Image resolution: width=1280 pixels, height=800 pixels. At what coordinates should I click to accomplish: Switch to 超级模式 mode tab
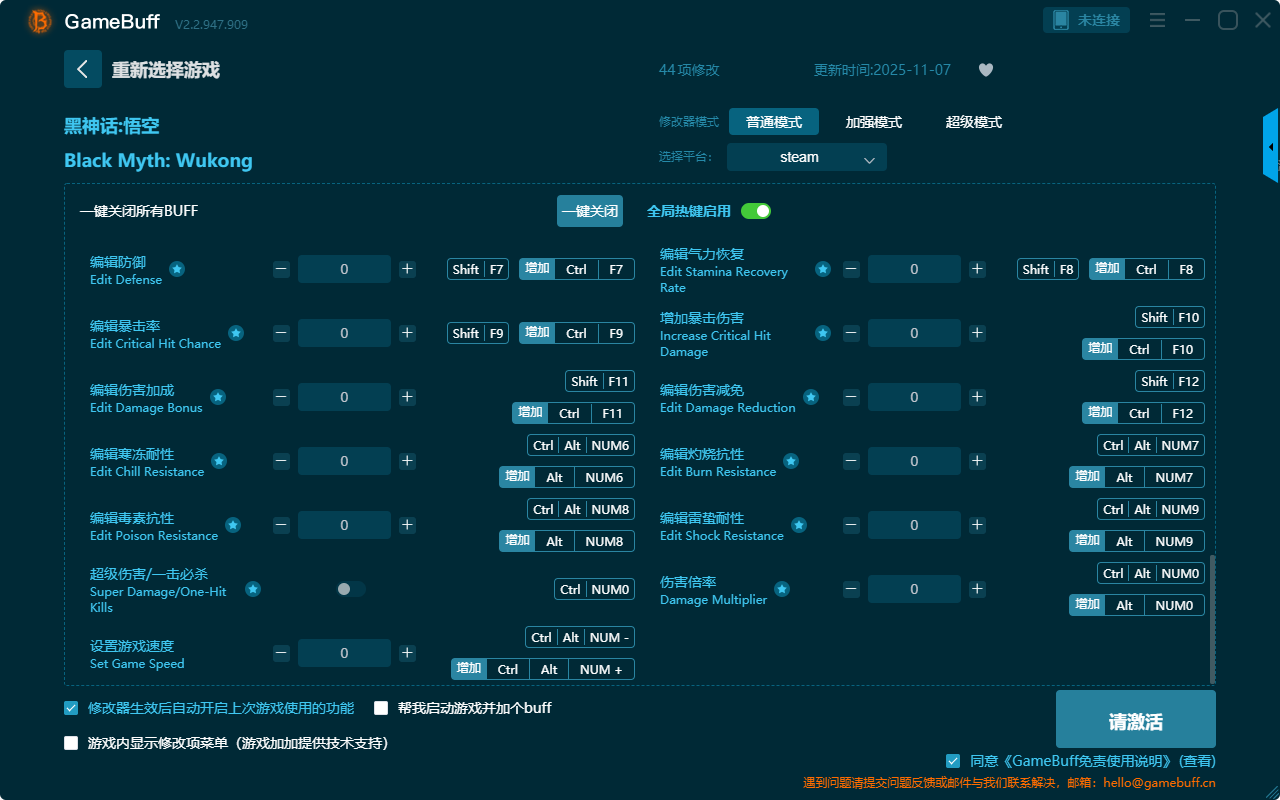tap(973, 122)
